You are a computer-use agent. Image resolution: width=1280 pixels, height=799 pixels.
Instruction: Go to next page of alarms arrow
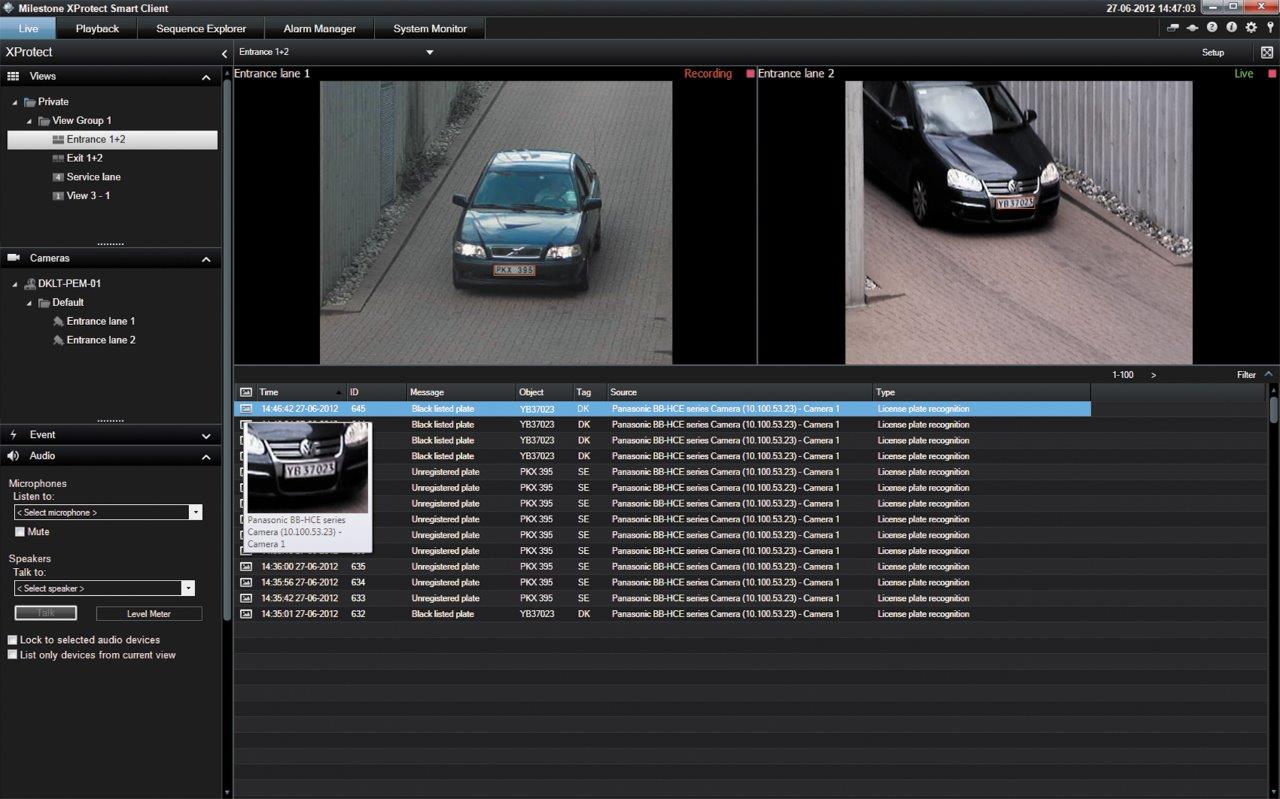(x=1153, y=375)
